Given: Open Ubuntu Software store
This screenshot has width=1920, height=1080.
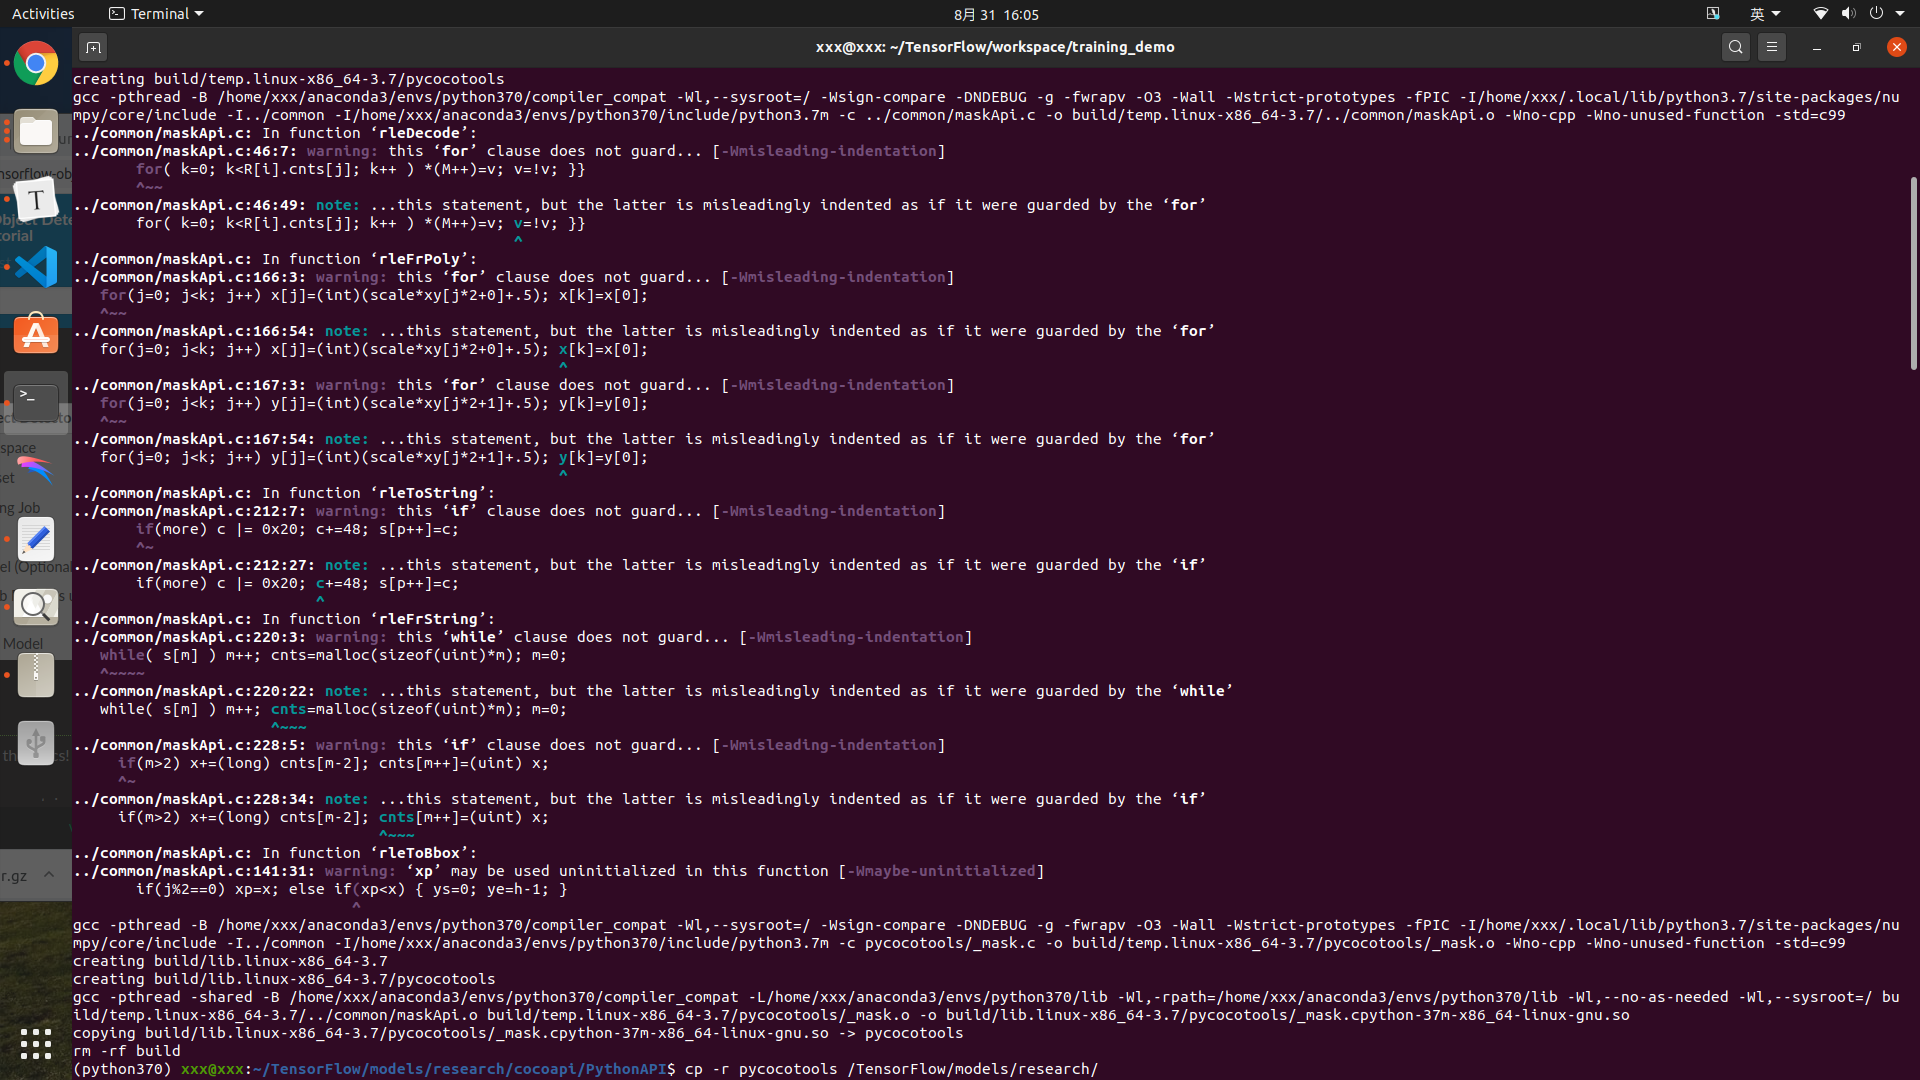Looking at the screenshot, I should click(36, 335).
